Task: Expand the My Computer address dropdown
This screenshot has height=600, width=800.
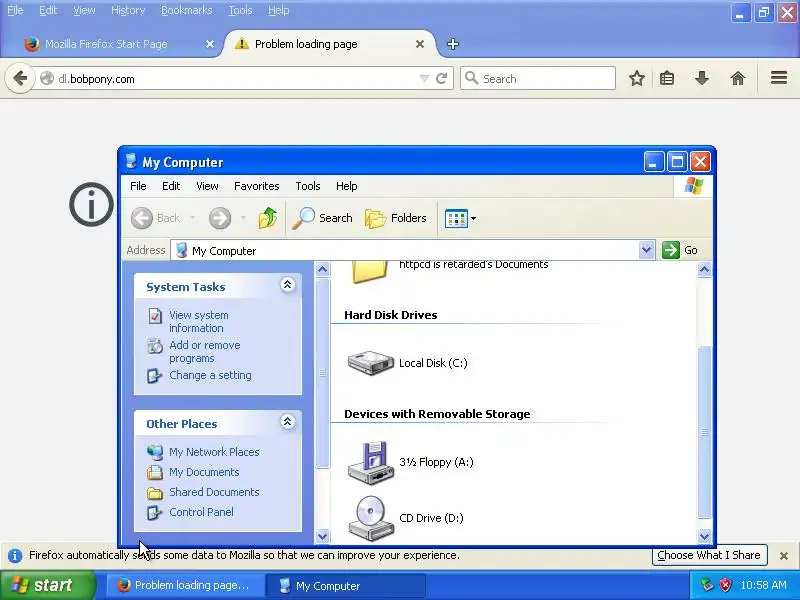Action: [x=646, y=250]
